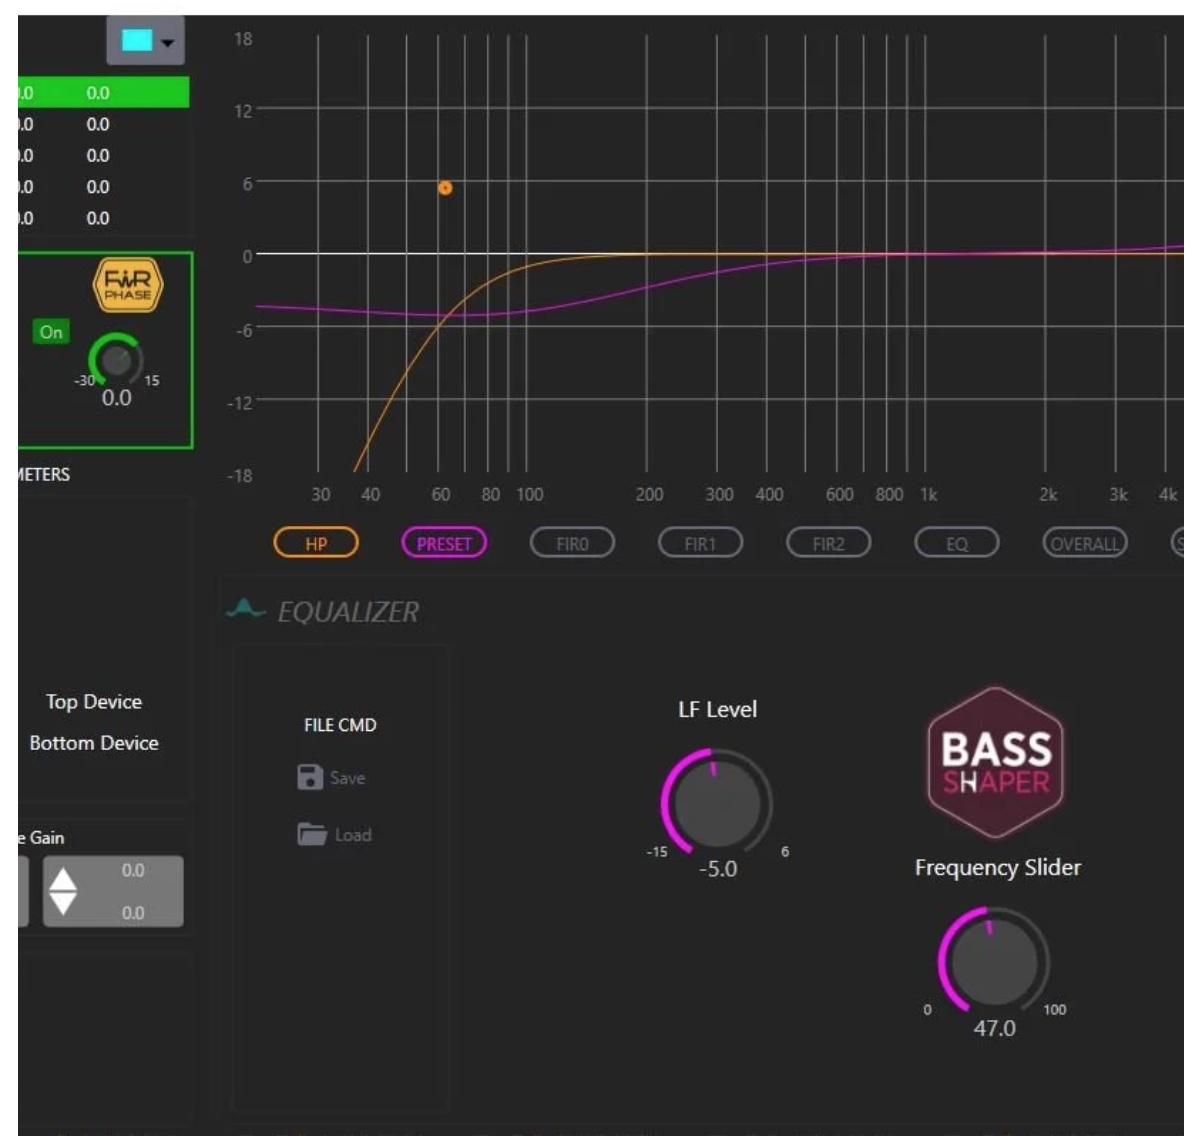Select the OVERALL curve button
Viewport: 1192px width, 1144px height.
point(1085,543)
